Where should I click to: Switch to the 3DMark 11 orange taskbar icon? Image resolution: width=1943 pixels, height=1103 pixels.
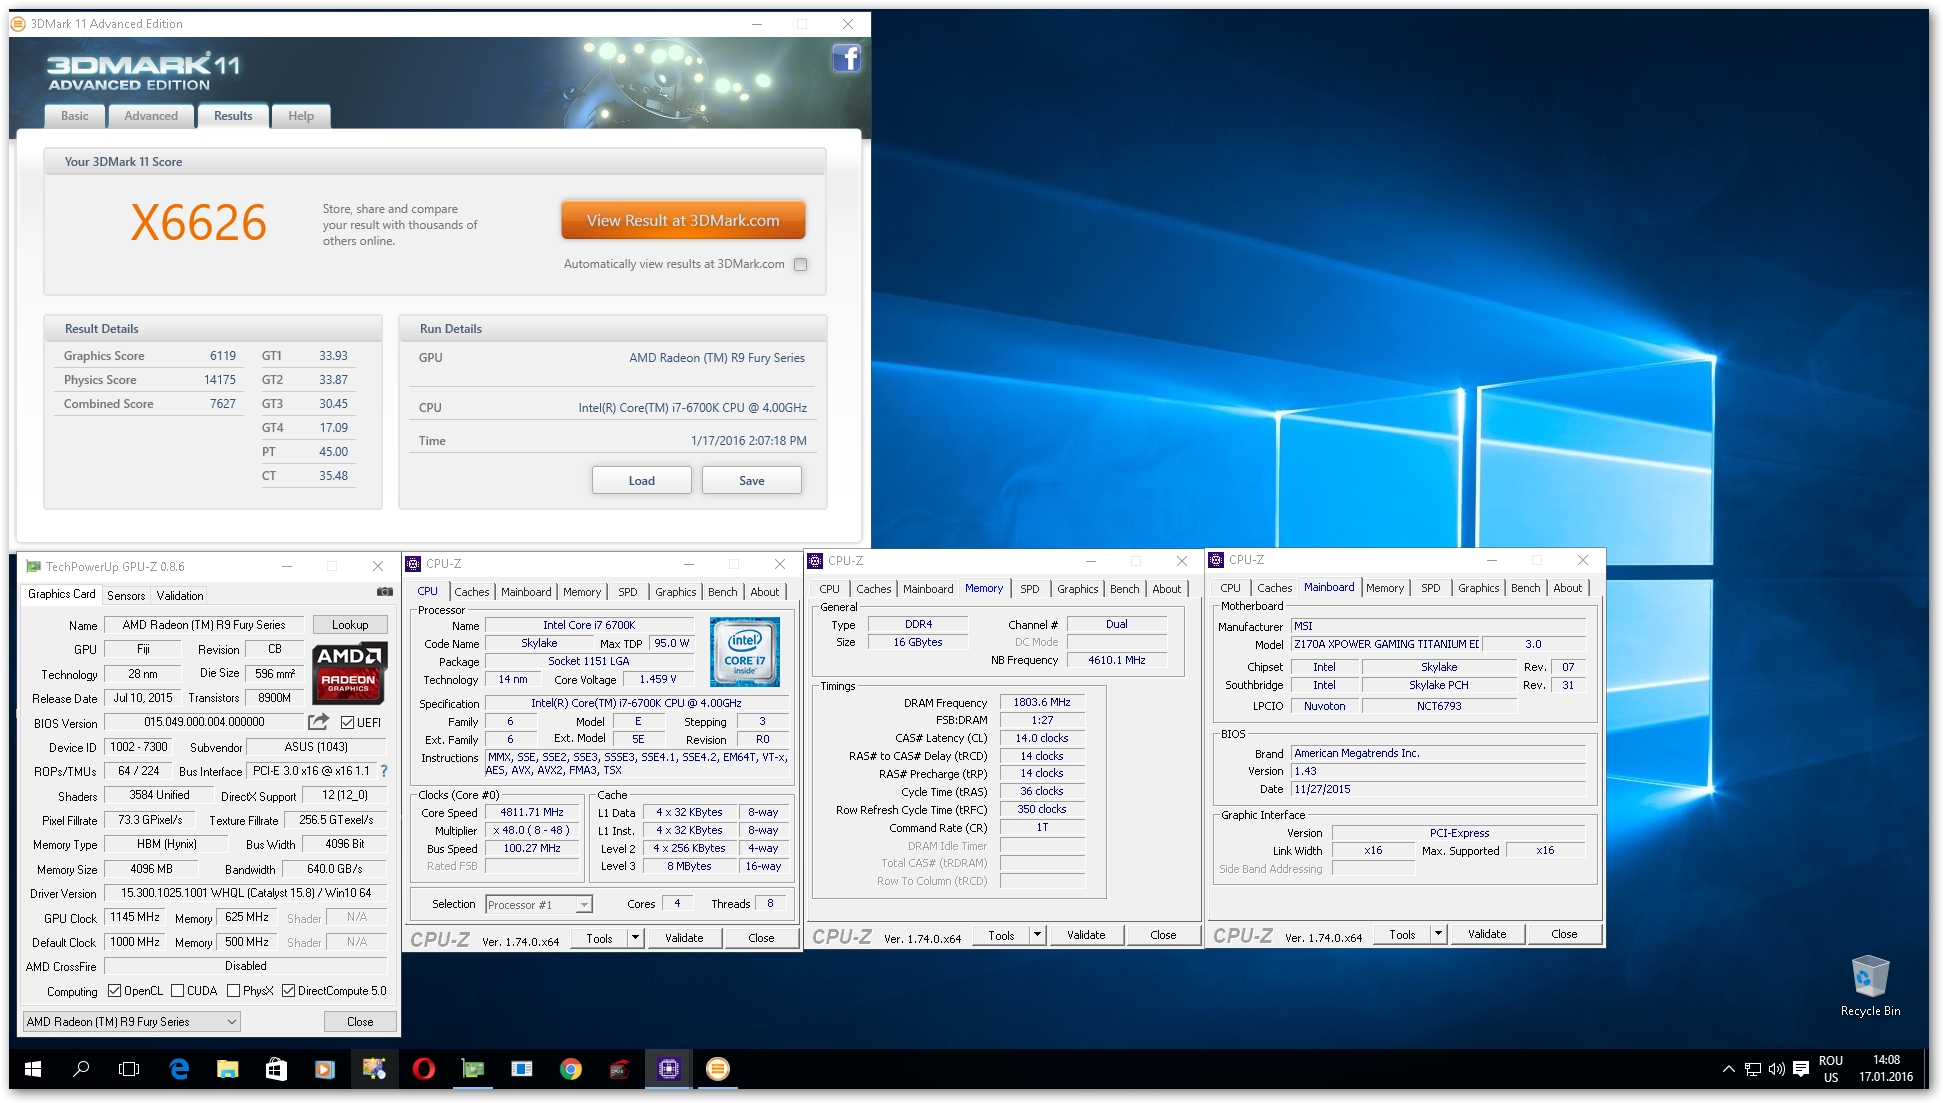[x=717, y=1069]
